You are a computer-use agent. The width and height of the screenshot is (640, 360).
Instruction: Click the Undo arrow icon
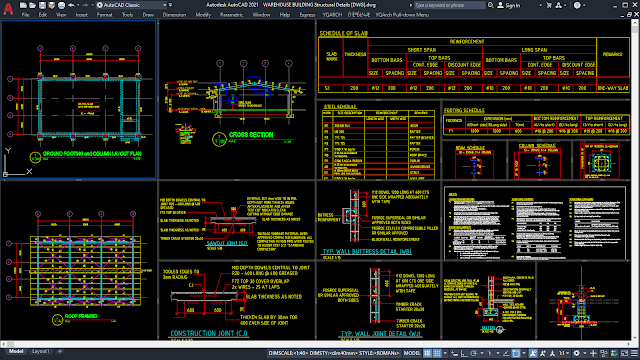[x=71, y=5]
